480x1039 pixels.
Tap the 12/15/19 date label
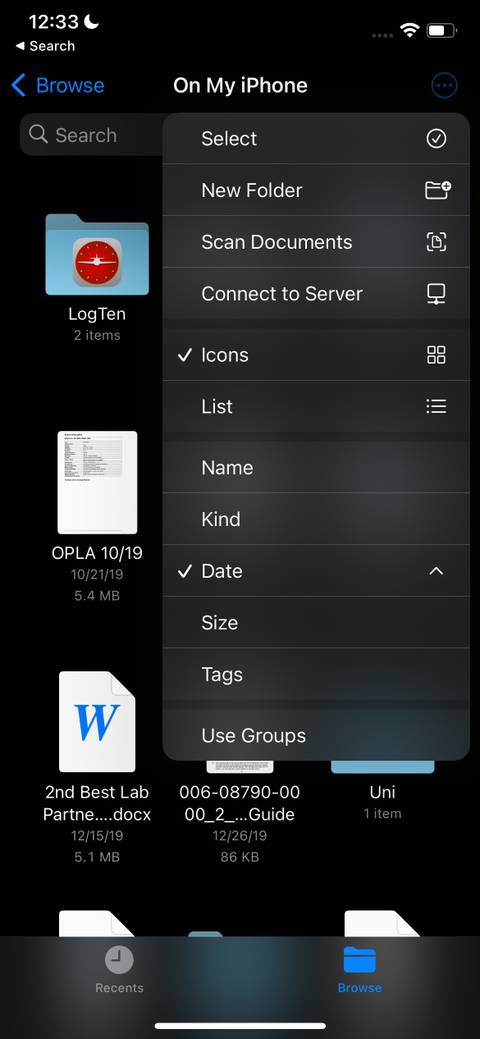(97, 836)
